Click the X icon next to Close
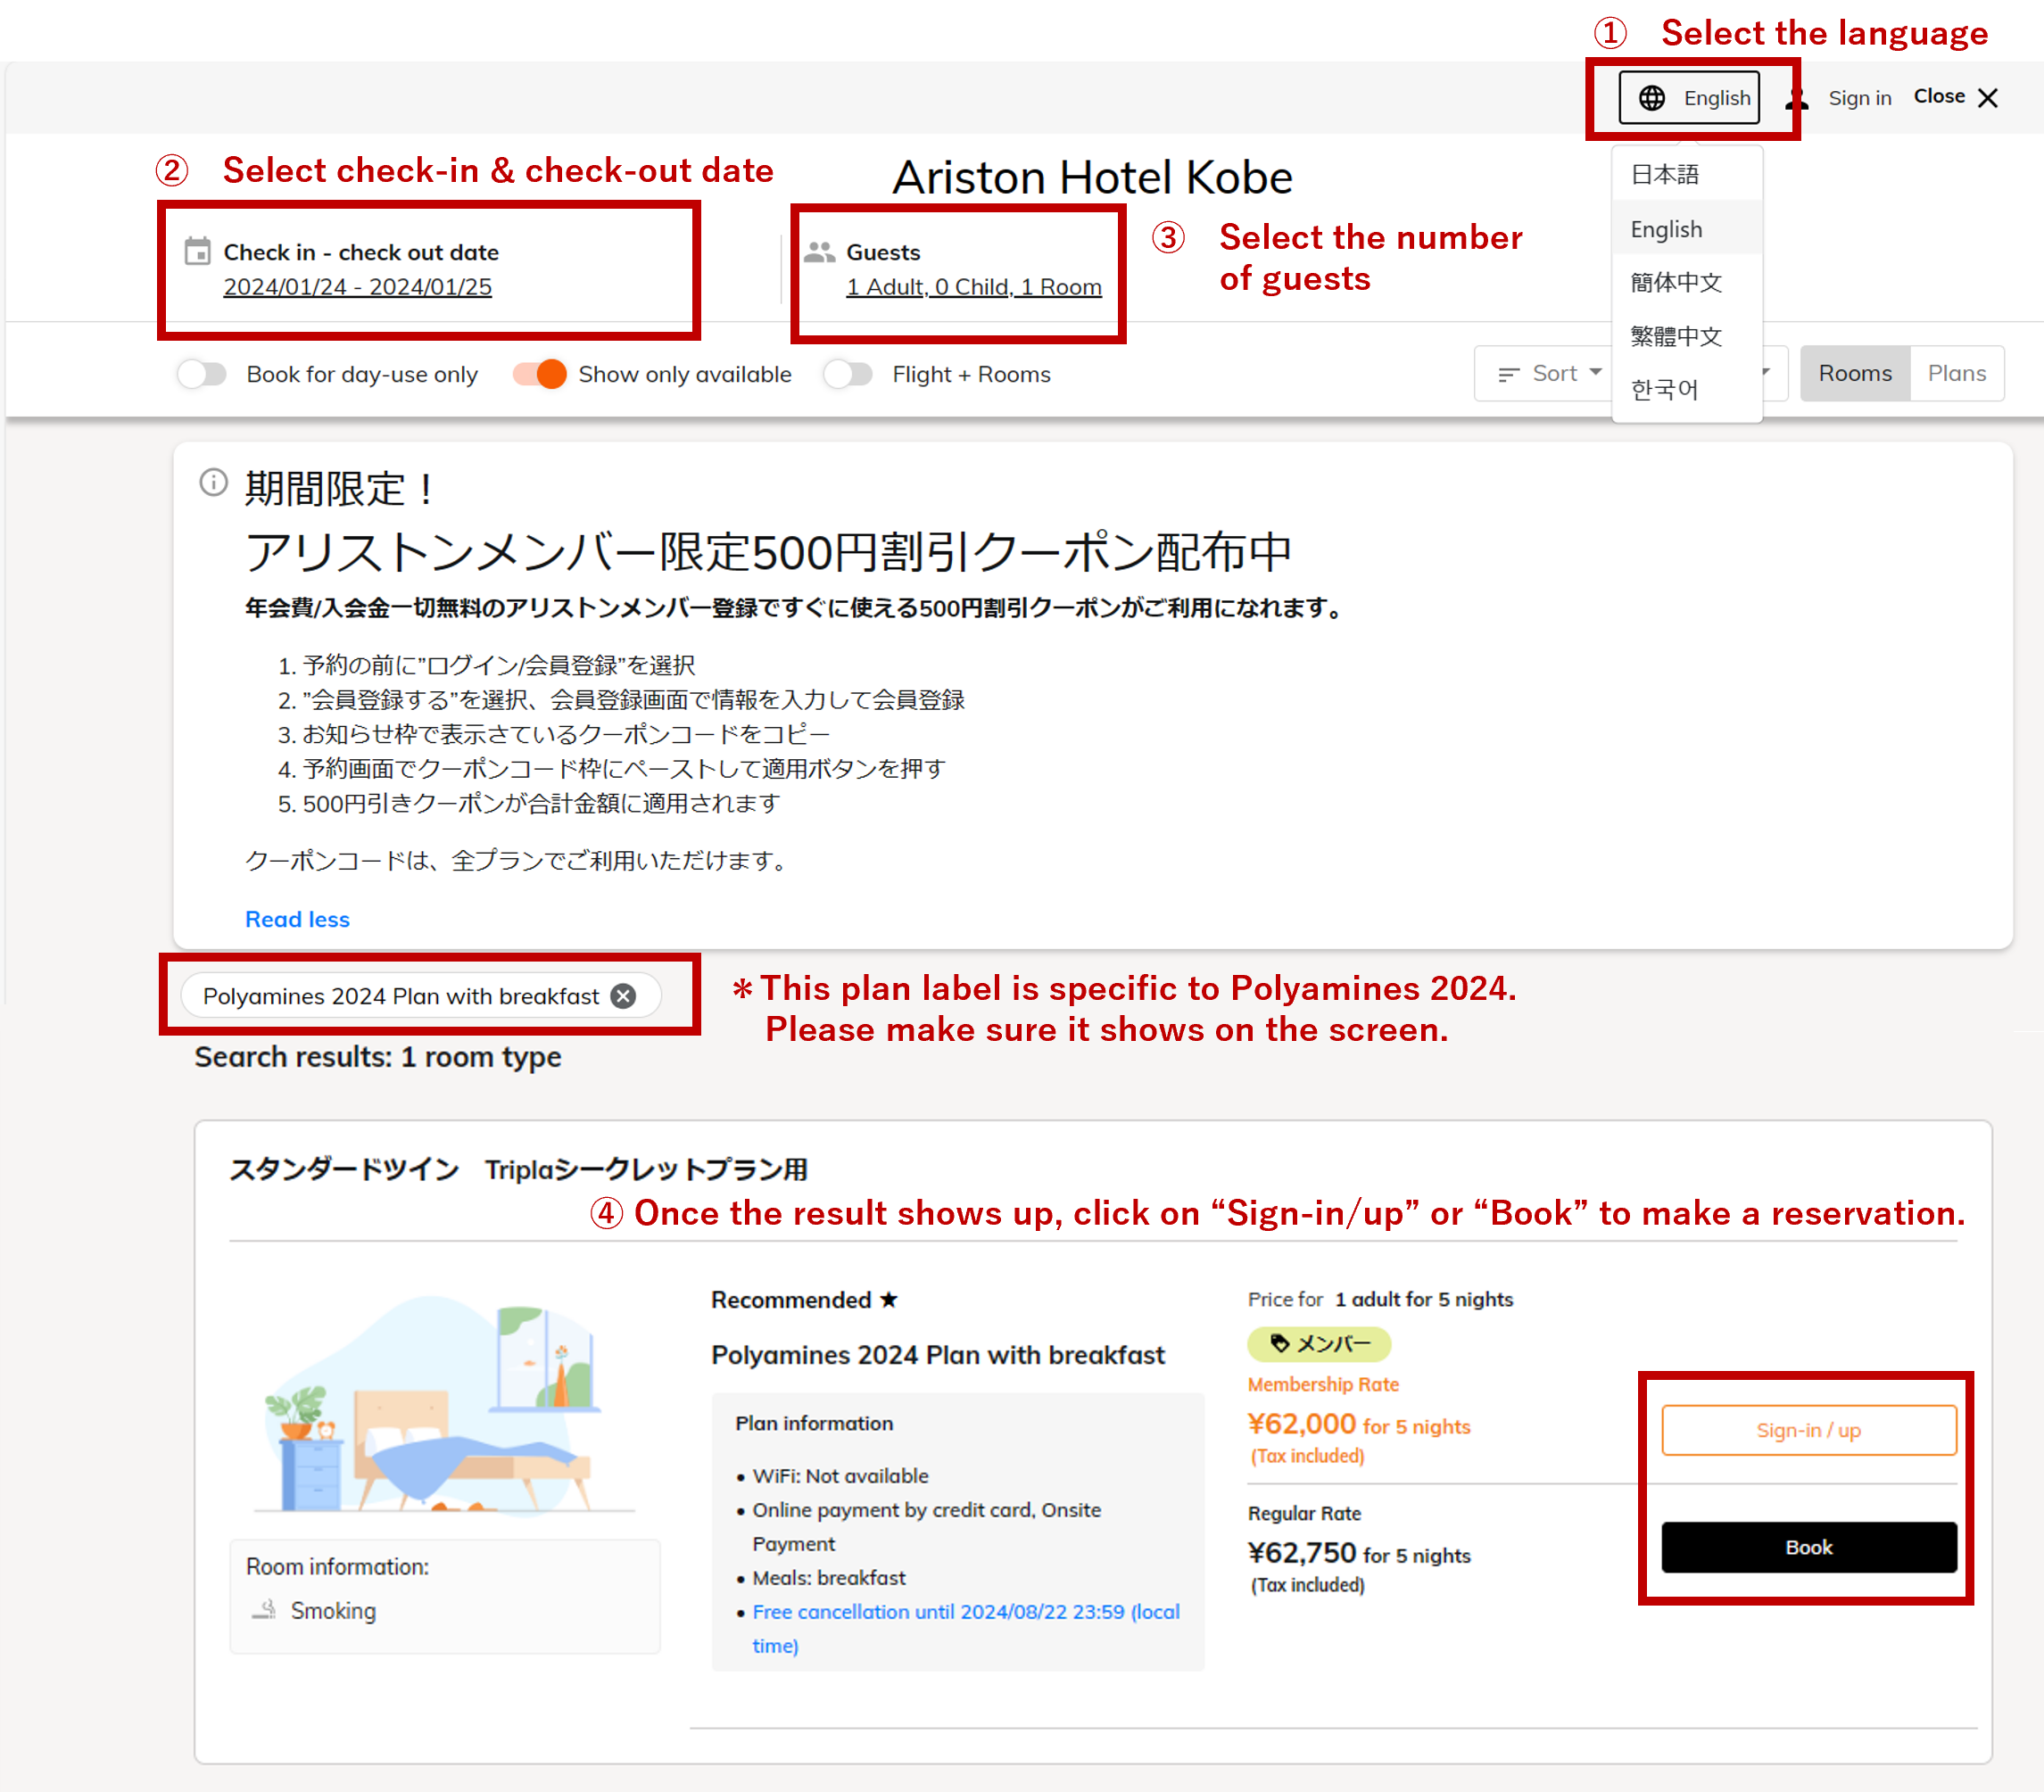 coord(1988,98)
